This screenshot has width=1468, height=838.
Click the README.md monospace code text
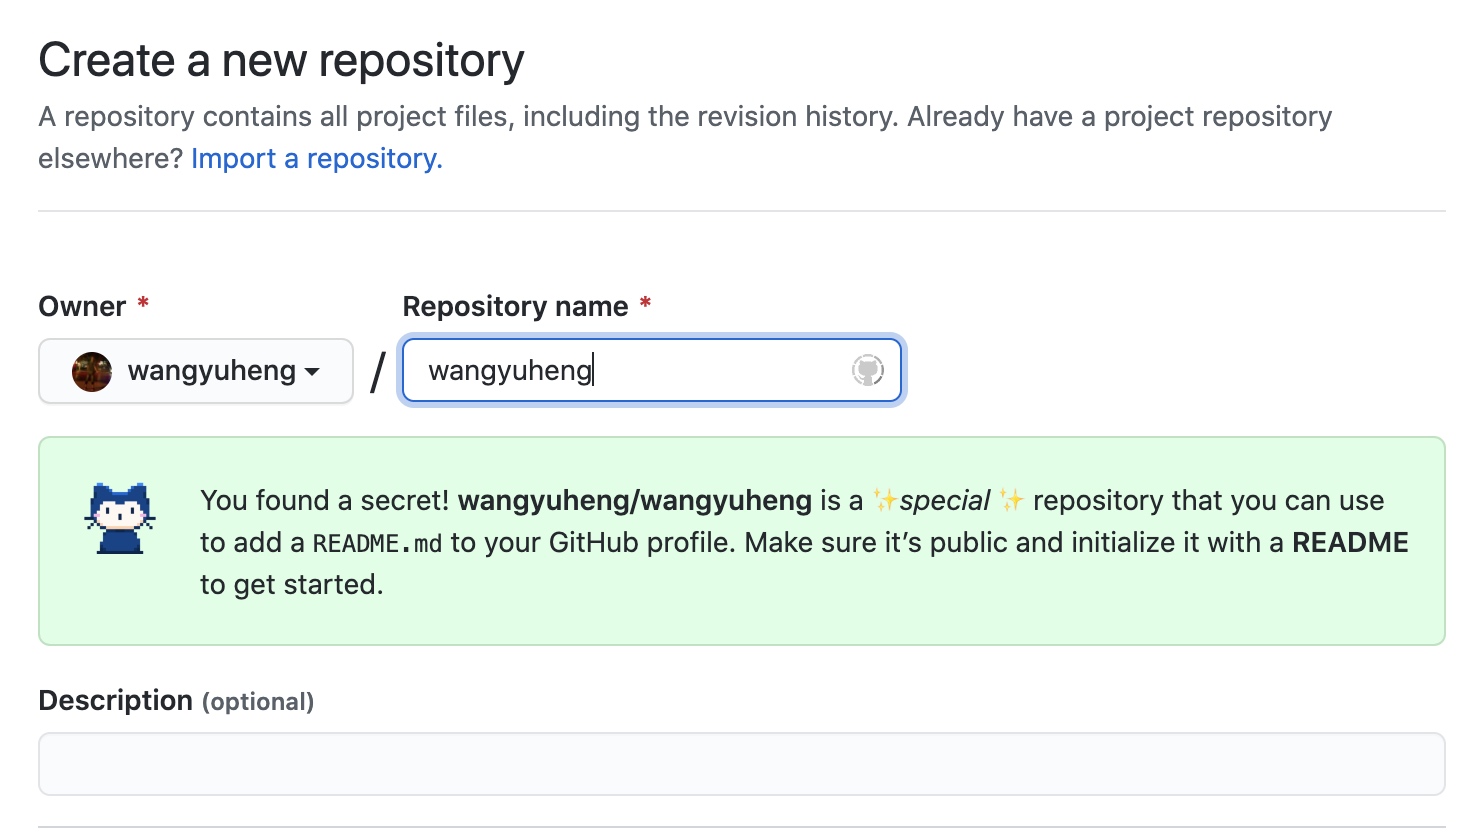pyautogui.click(x=377, y=543)
